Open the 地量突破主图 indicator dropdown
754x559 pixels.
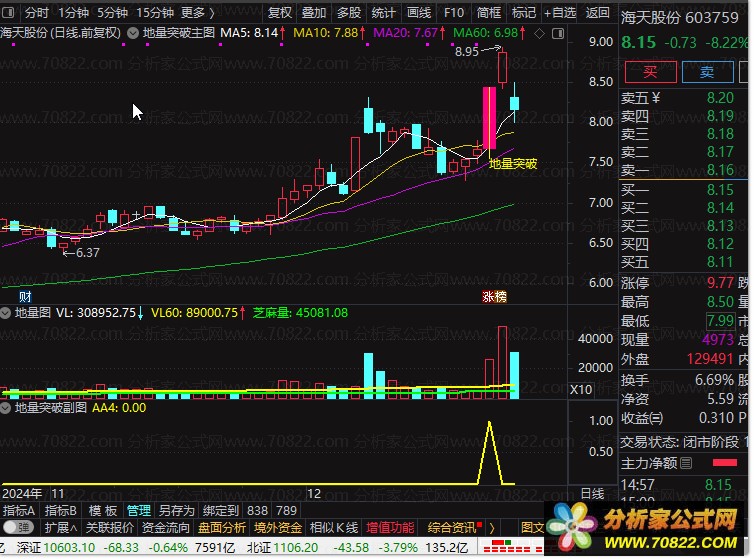(x=133, y=33)
